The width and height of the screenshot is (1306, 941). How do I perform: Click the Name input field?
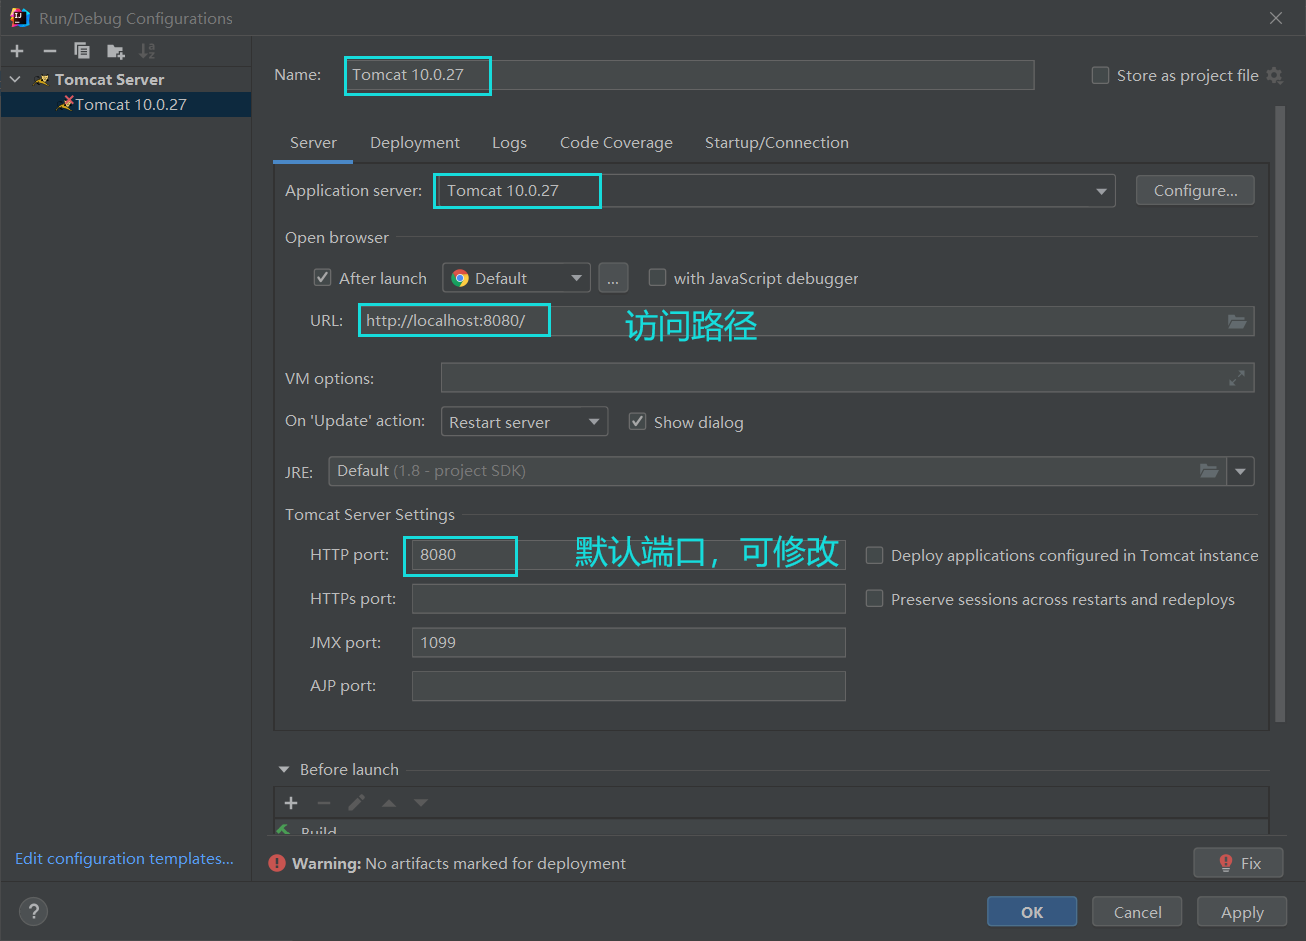(x=689, y=75)
